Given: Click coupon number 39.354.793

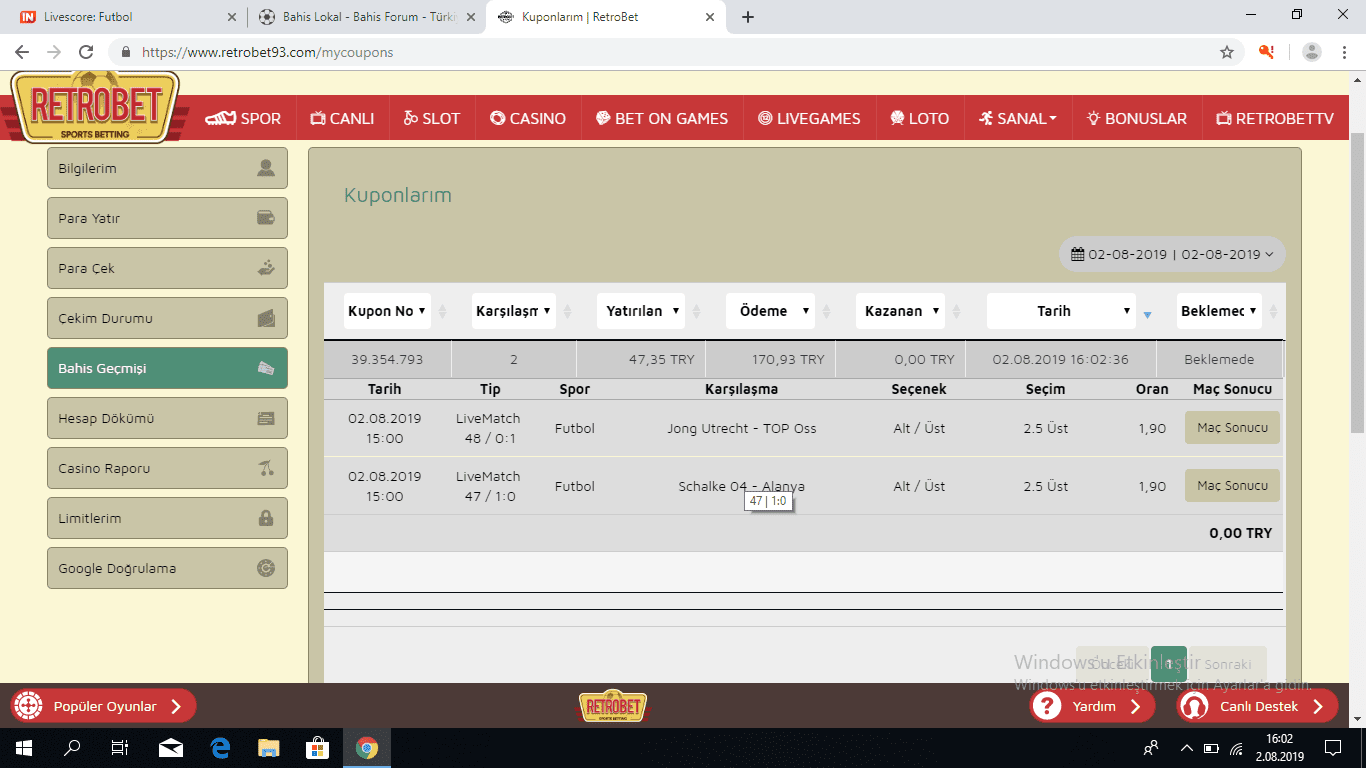Looking at the screenshot, I should point(387,359).
